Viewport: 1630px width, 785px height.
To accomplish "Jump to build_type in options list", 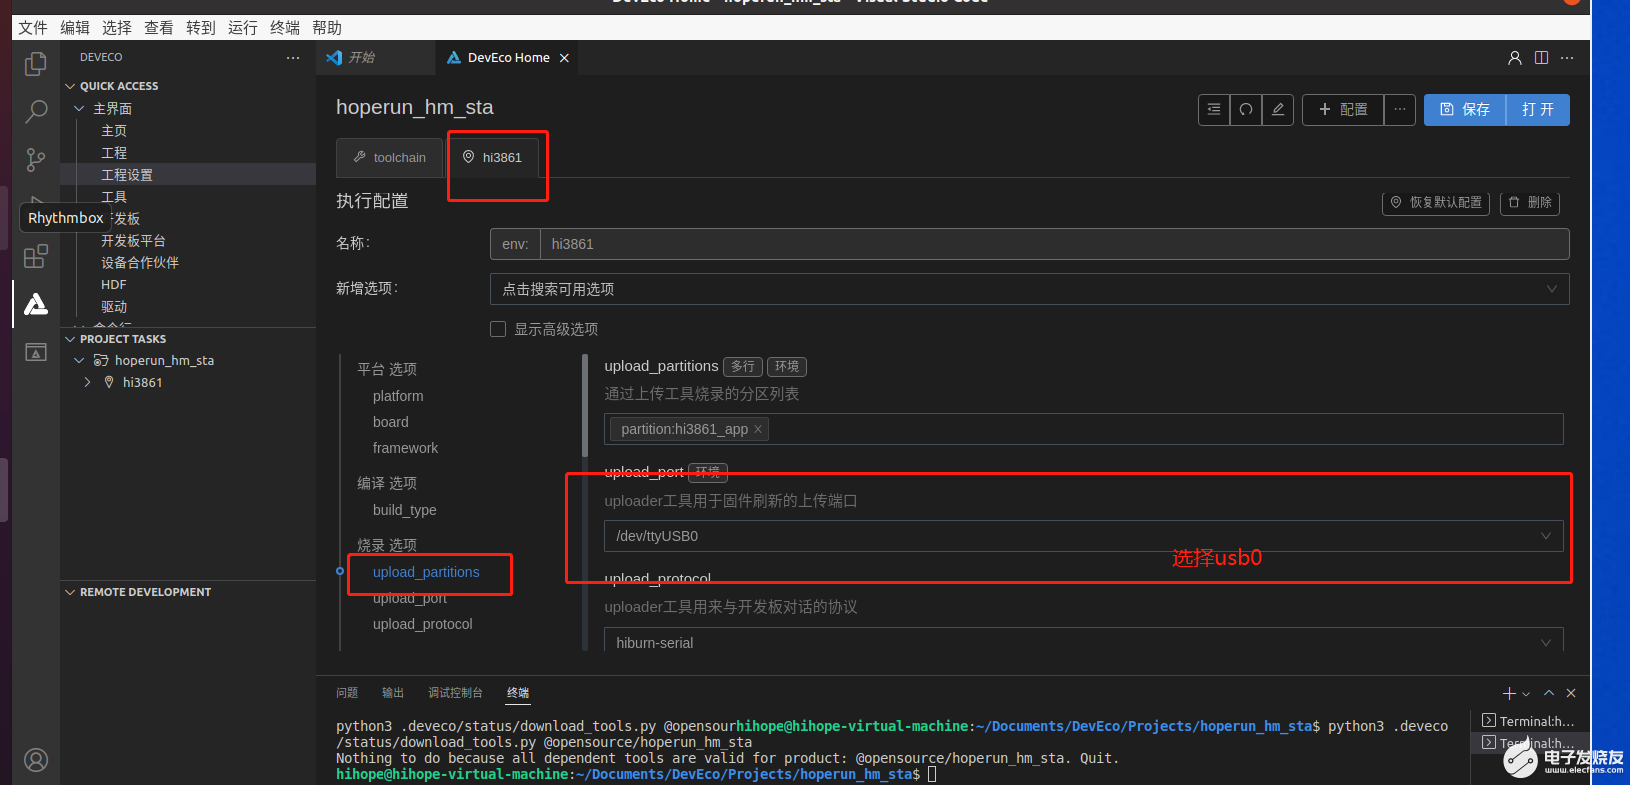I will (404, 510).
